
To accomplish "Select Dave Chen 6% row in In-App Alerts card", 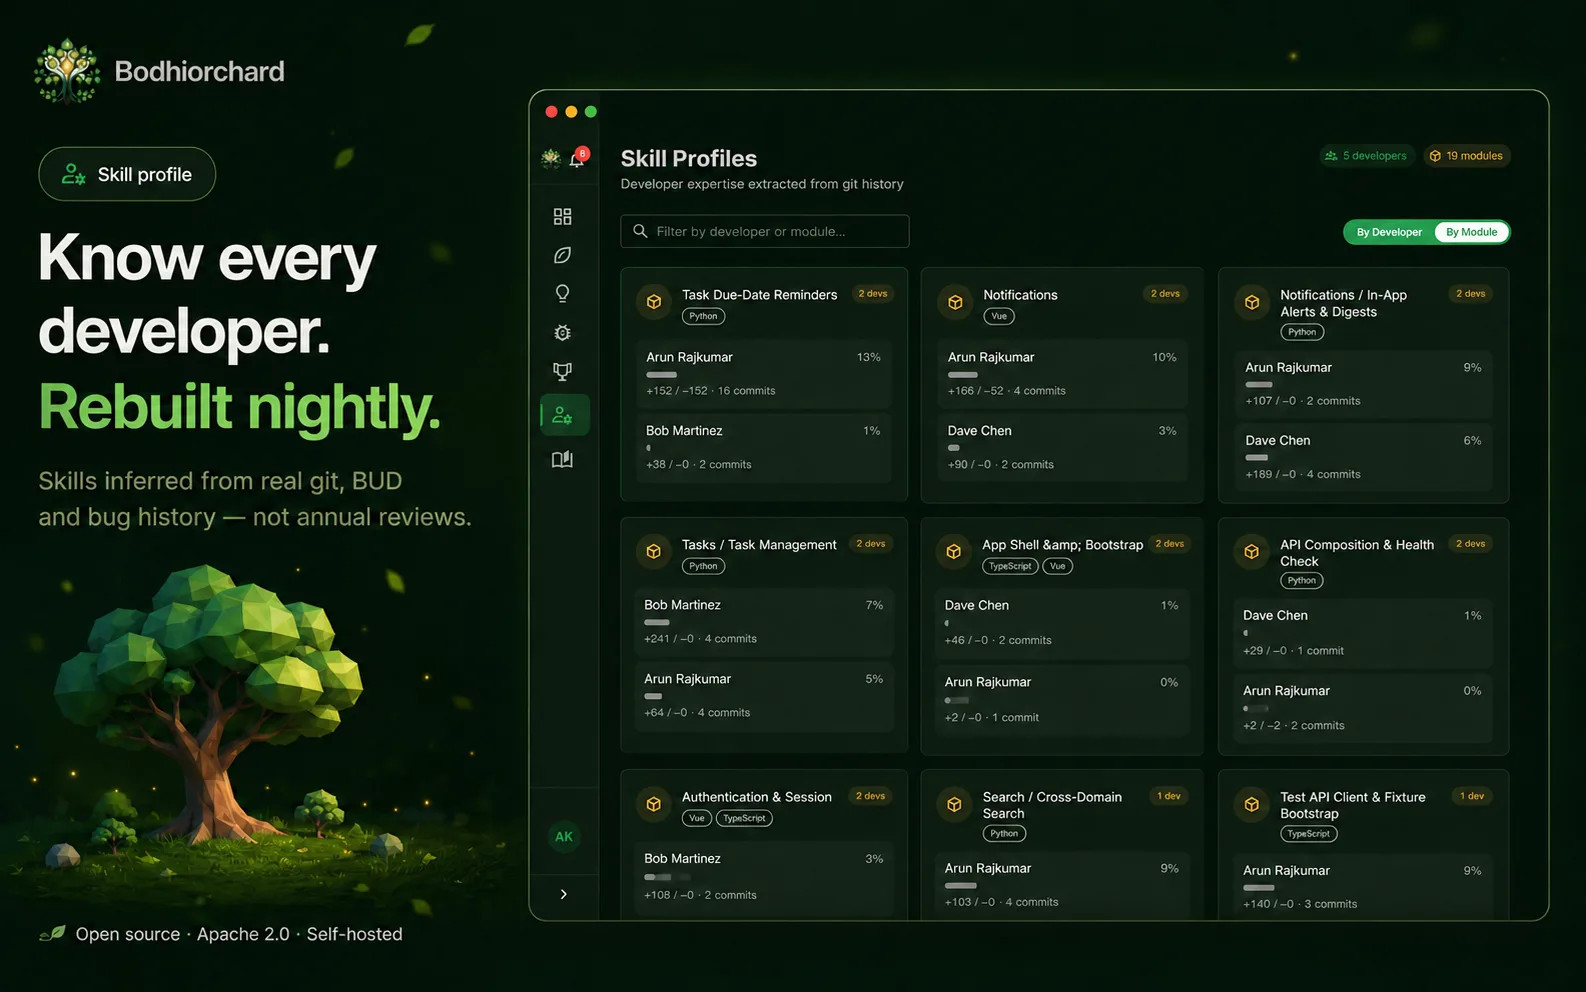I will click(1364, 457).
